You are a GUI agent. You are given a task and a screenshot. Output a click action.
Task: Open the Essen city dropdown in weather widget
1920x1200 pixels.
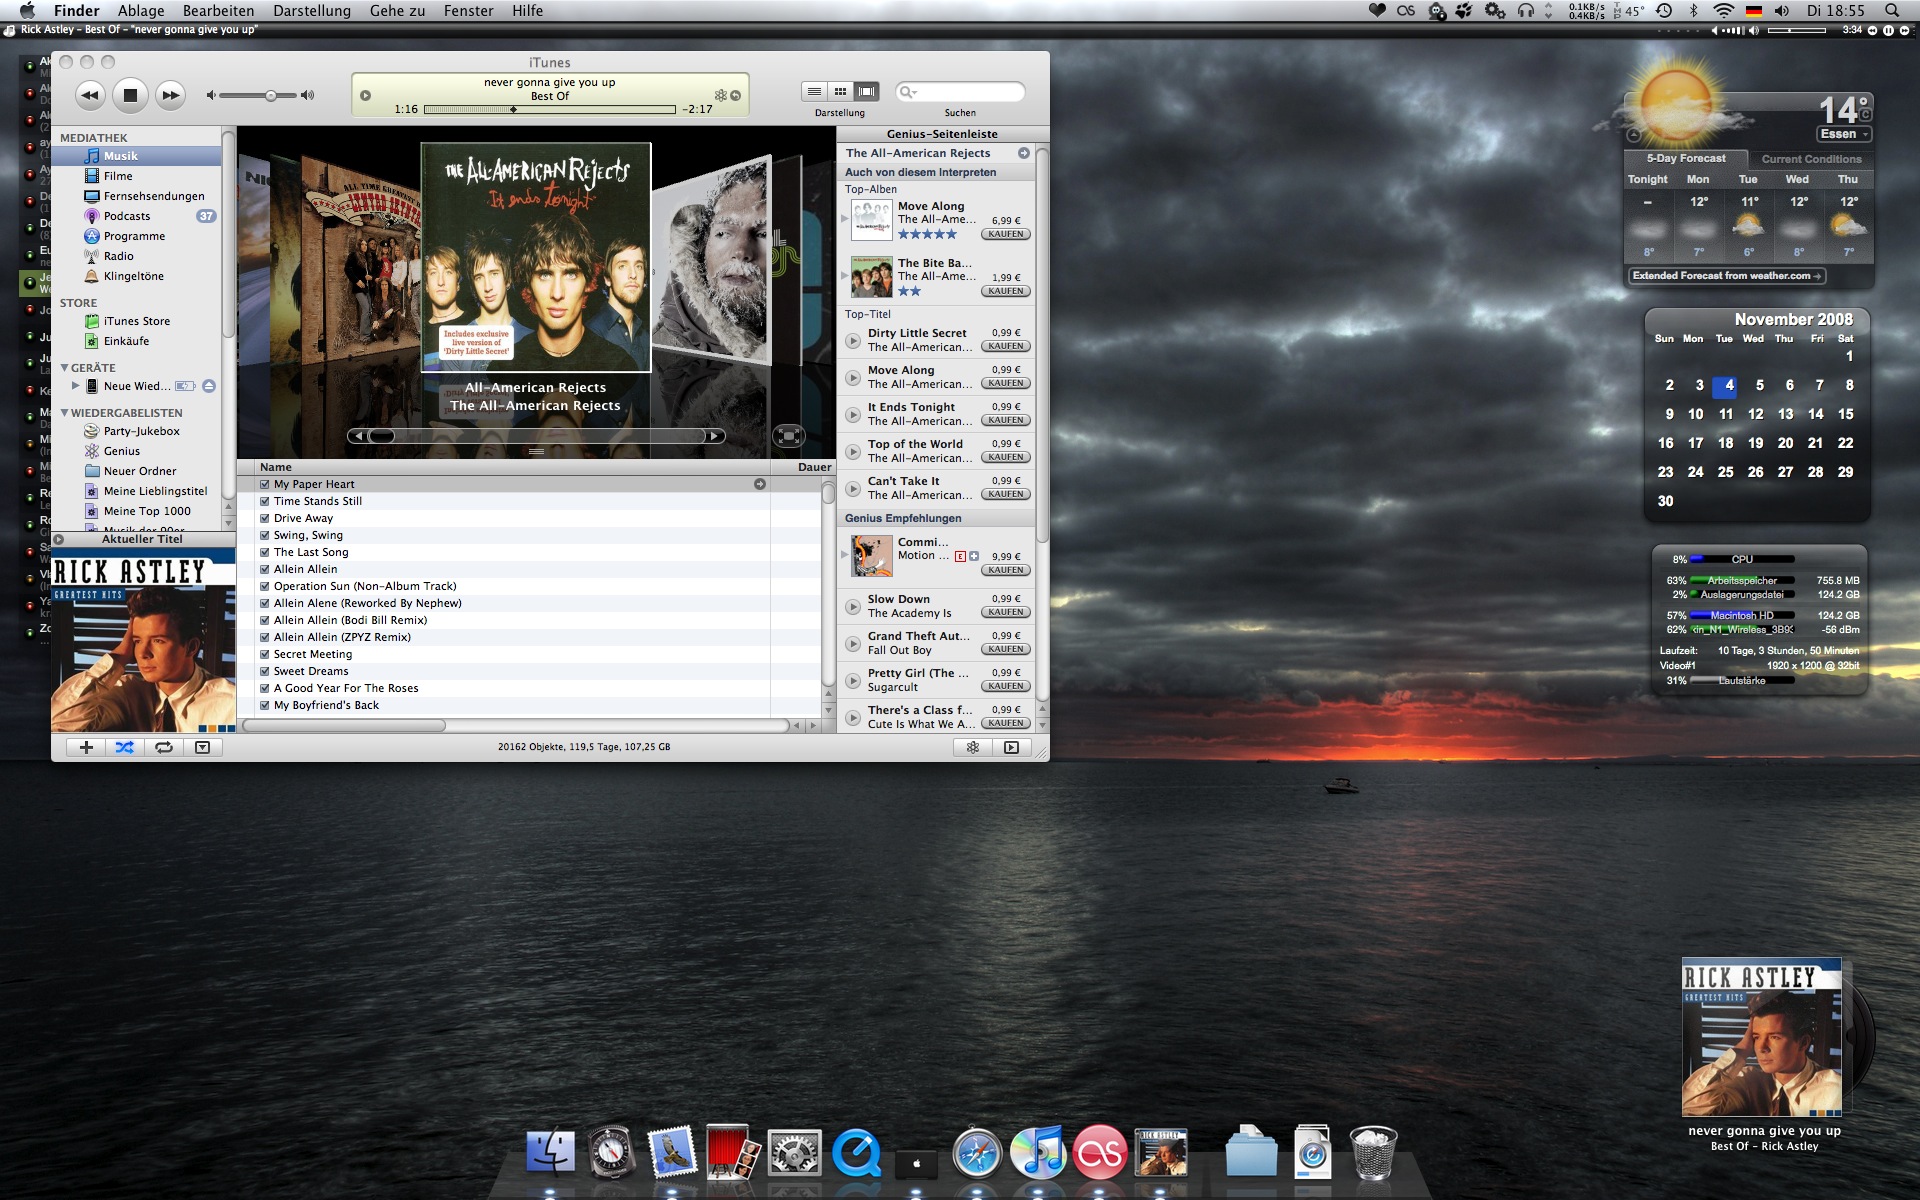1844,134
